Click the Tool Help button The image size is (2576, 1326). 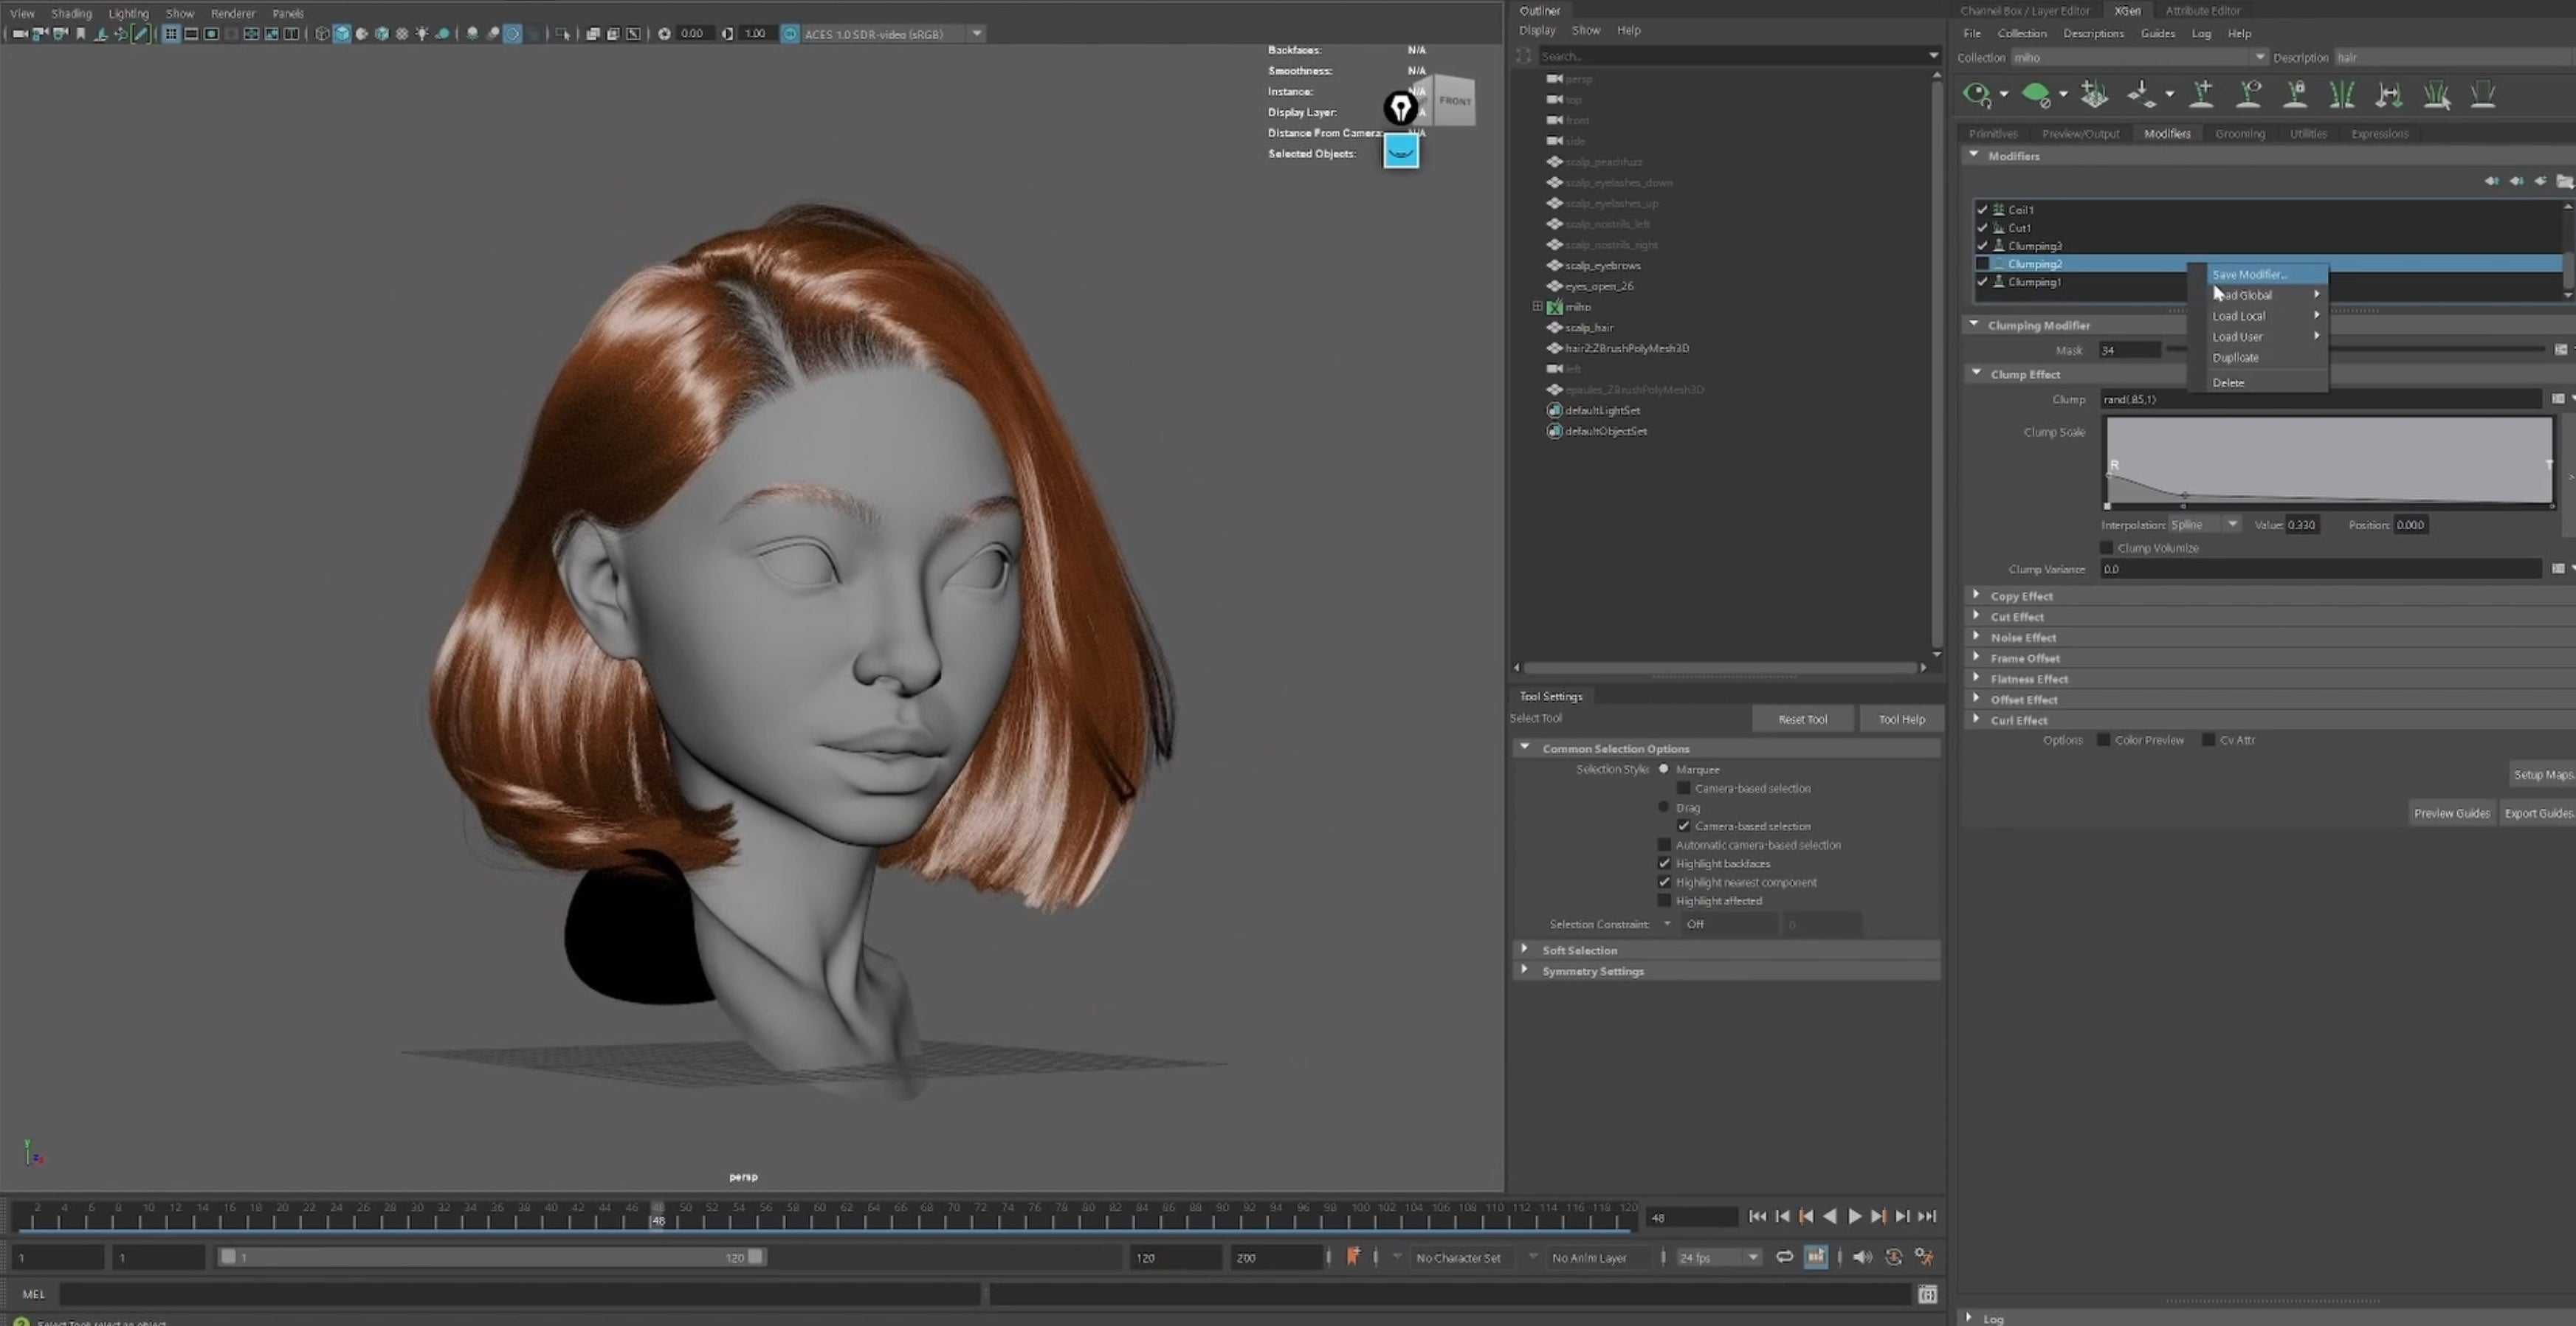click(x=1901, y=719)
